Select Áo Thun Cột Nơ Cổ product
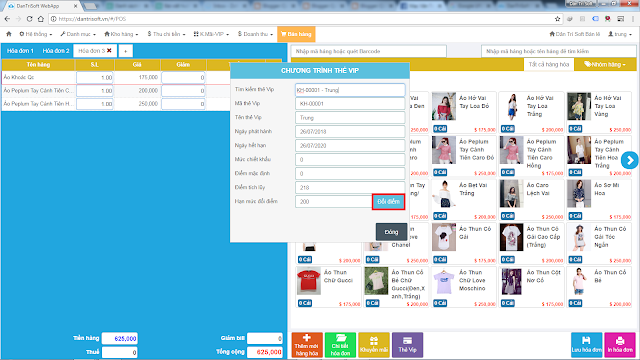Screen dimensions: 640x360 click(x=531, y=287)
